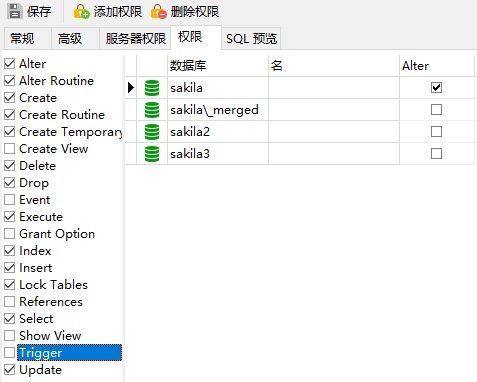Switch to the SQL 预览 tab

(251, 39)
